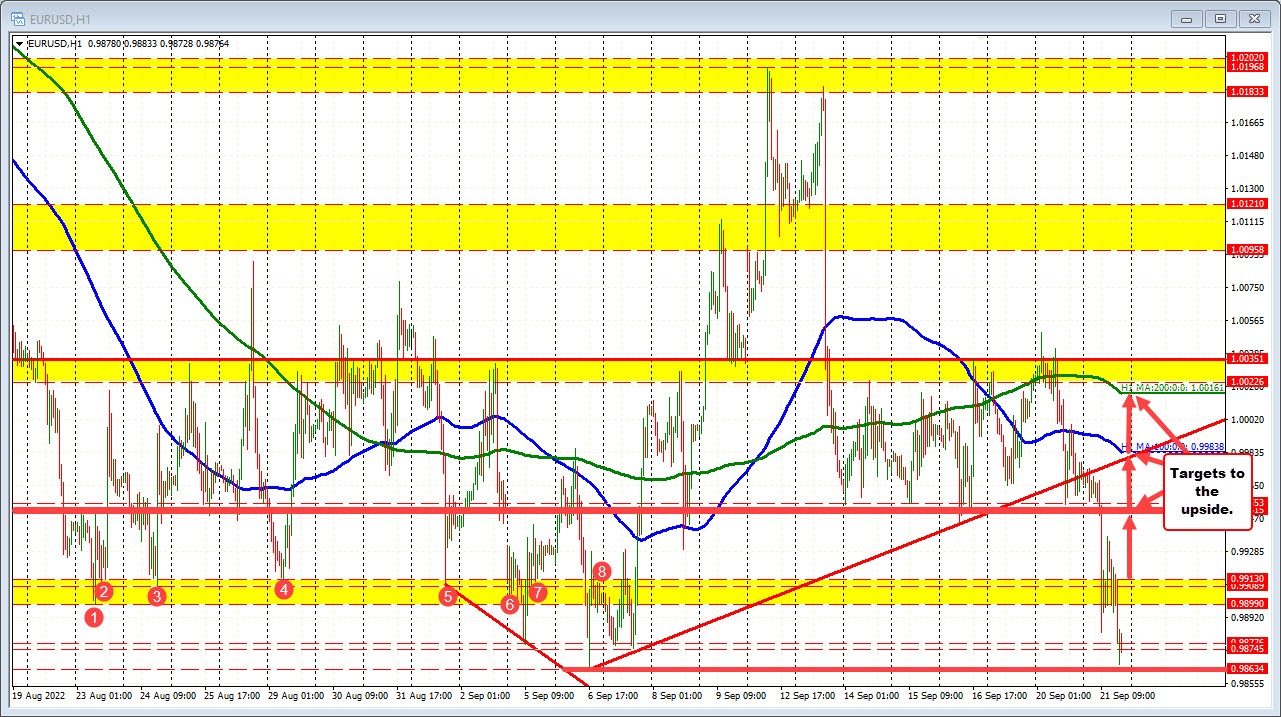Select circled marker 6 on the chart
1281x717 pixels.
click(509, 604)
